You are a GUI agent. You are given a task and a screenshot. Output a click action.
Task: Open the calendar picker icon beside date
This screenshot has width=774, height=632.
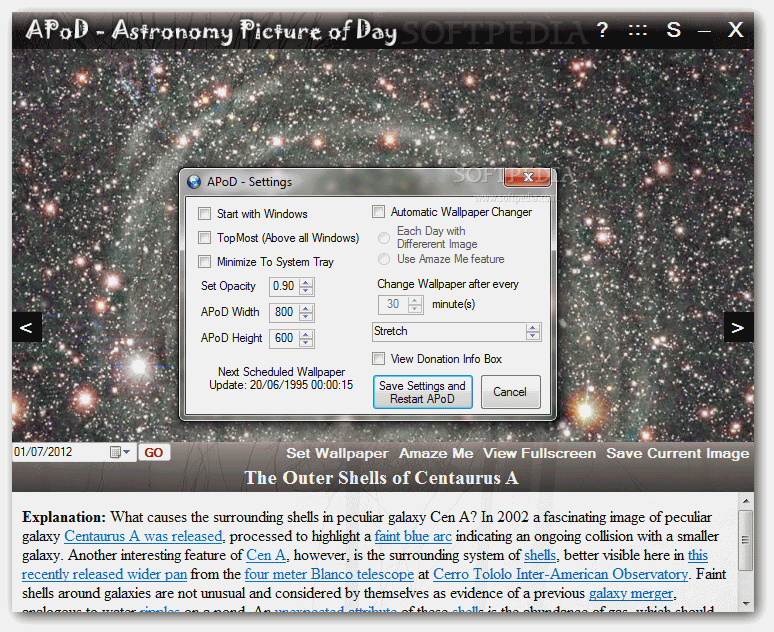[x=115, y=452]
